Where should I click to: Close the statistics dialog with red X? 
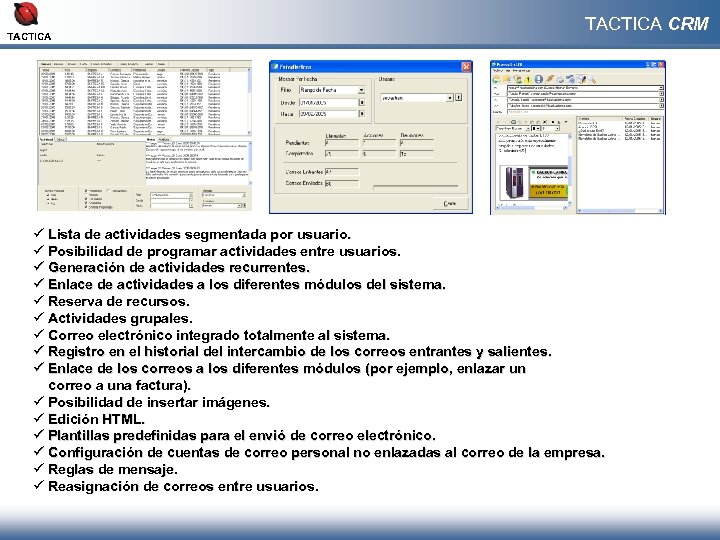coord(466,67)
